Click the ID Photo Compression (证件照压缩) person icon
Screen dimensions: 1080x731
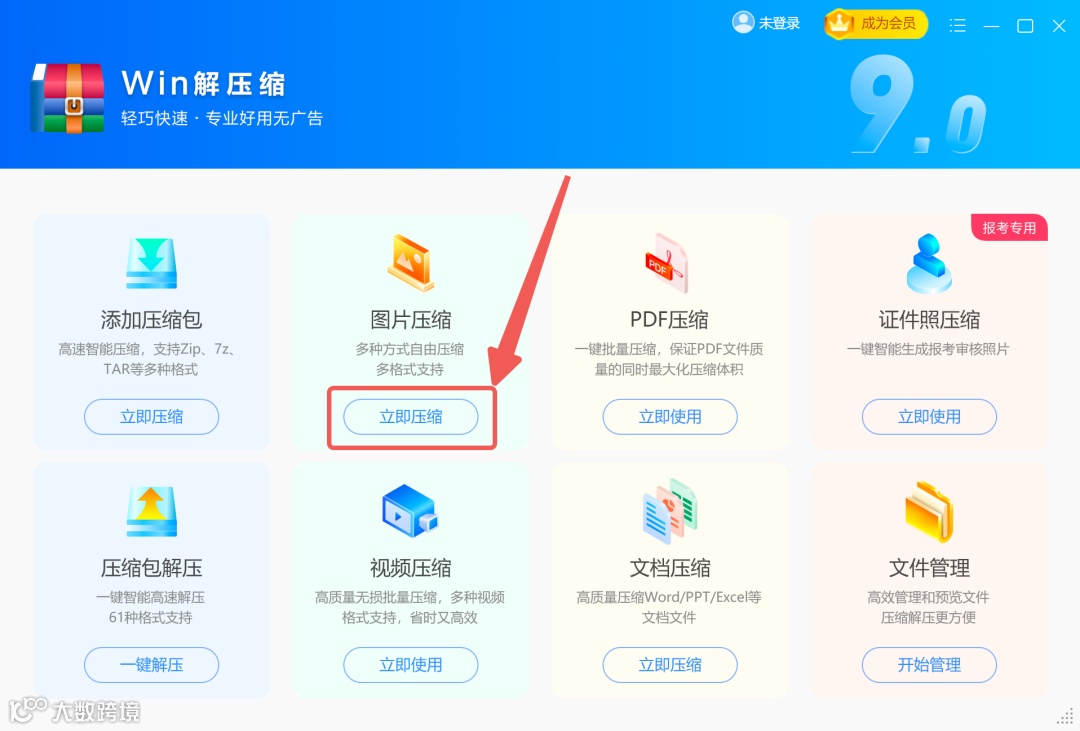tap(929, 262)
